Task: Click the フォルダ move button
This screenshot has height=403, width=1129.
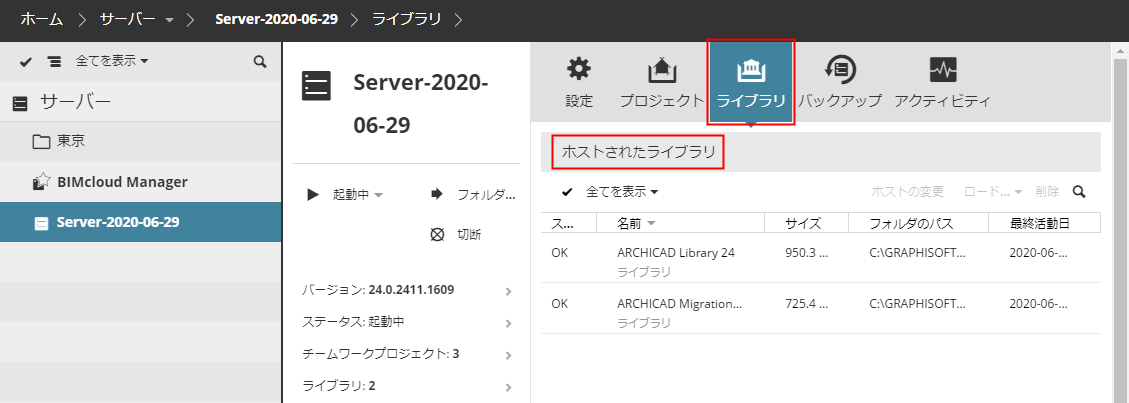Action: (x=473, y=194)
